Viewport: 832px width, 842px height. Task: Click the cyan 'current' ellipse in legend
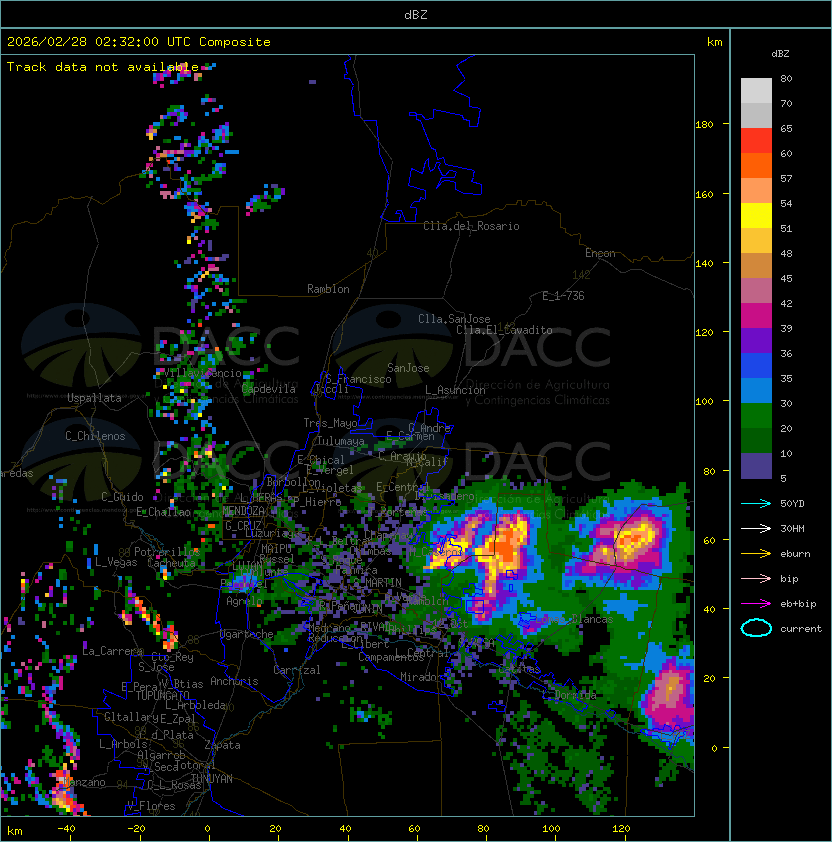point(756,628)
